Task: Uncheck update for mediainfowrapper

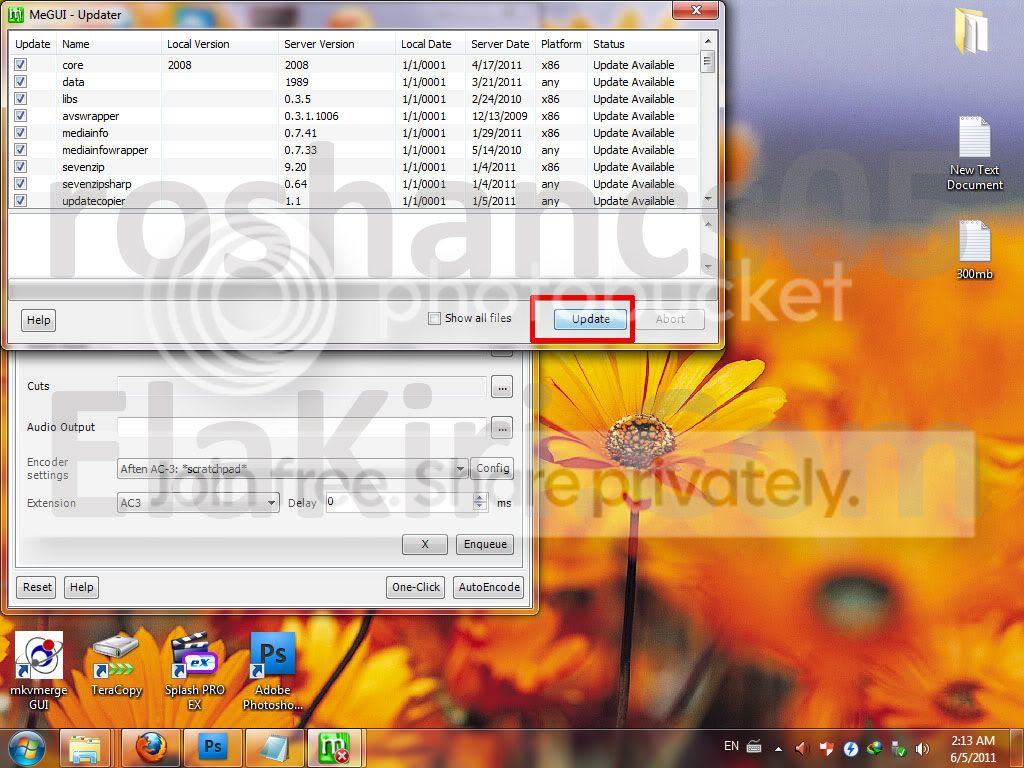Action: 21,150
